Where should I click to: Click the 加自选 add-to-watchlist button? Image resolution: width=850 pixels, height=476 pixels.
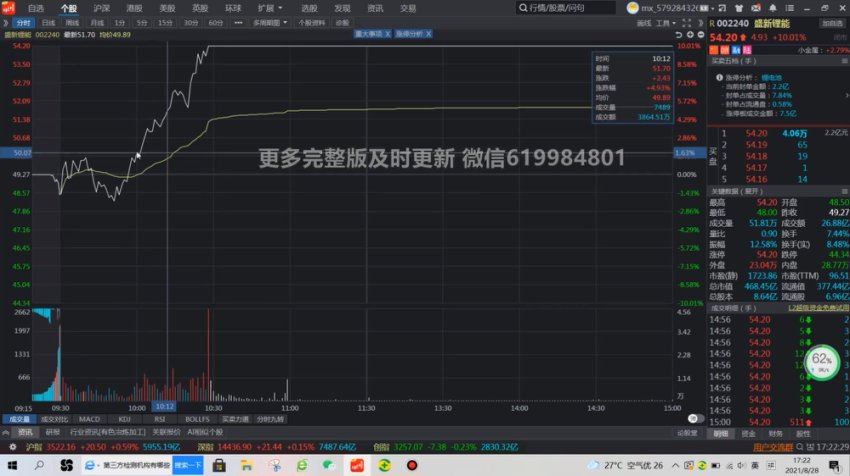point(832,23)
